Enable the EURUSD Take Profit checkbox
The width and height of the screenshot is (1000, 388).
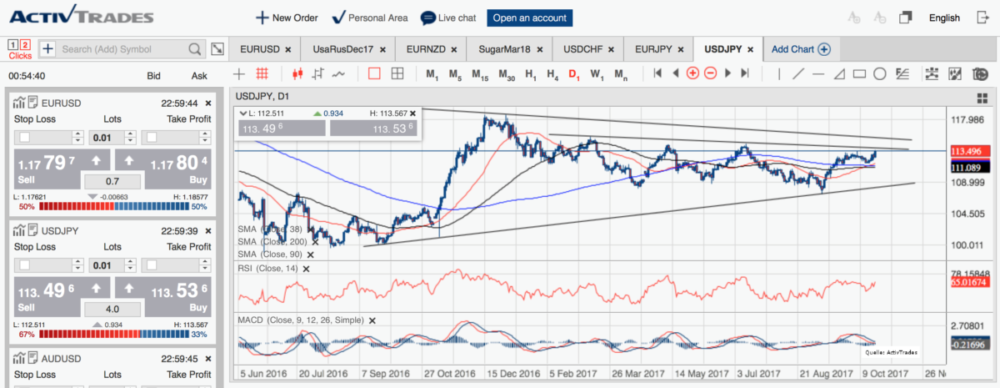click(x=152, y=137)
